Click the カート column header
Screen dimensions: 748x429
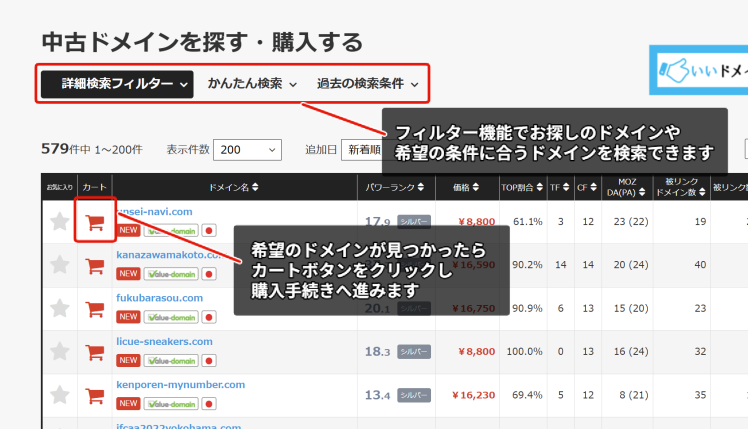pos(94,187)
